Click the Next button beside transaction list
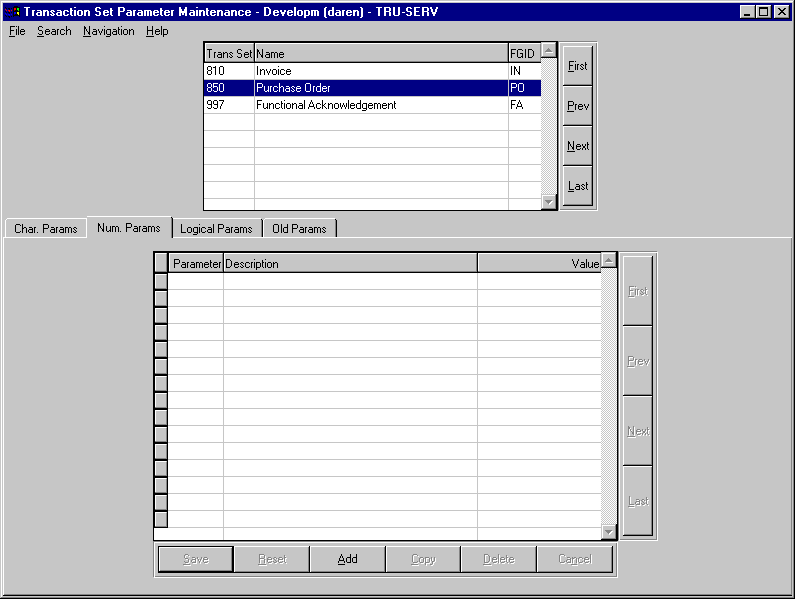This screenshot has height=599, width=795. point(578,146)
